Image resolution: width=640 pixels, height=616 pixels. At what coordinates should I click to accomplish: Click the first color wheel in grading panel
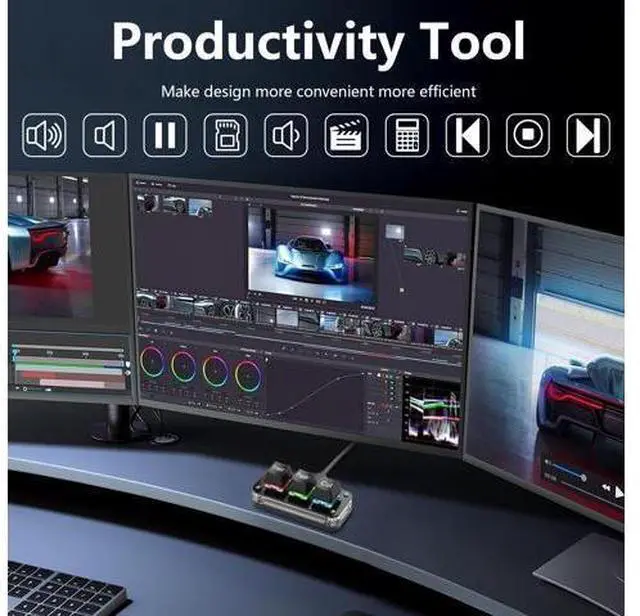coord(152,362)
